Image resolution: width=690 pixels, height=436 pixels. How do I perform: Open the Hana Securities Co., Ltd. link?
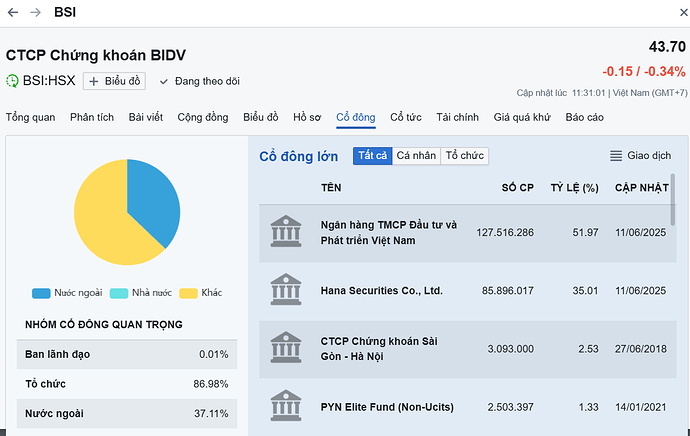click(381, 291)
